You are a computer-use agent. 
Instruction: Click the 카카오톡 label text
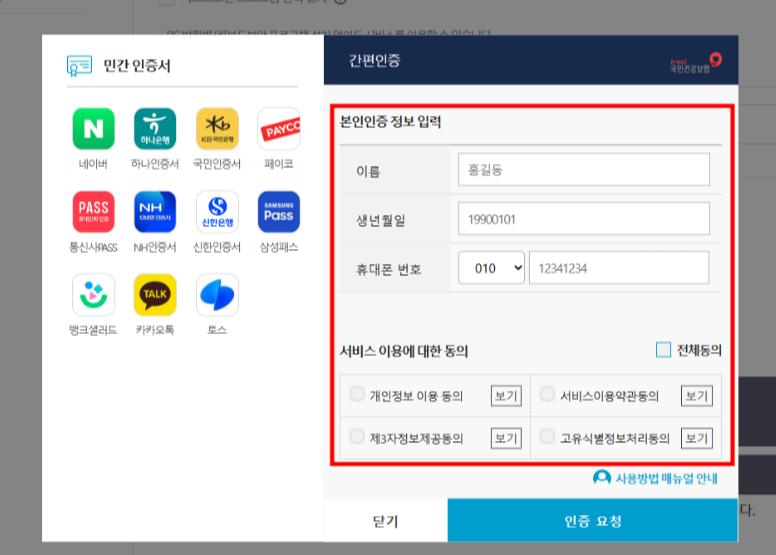pyautogui.click(x=155, y=330)
